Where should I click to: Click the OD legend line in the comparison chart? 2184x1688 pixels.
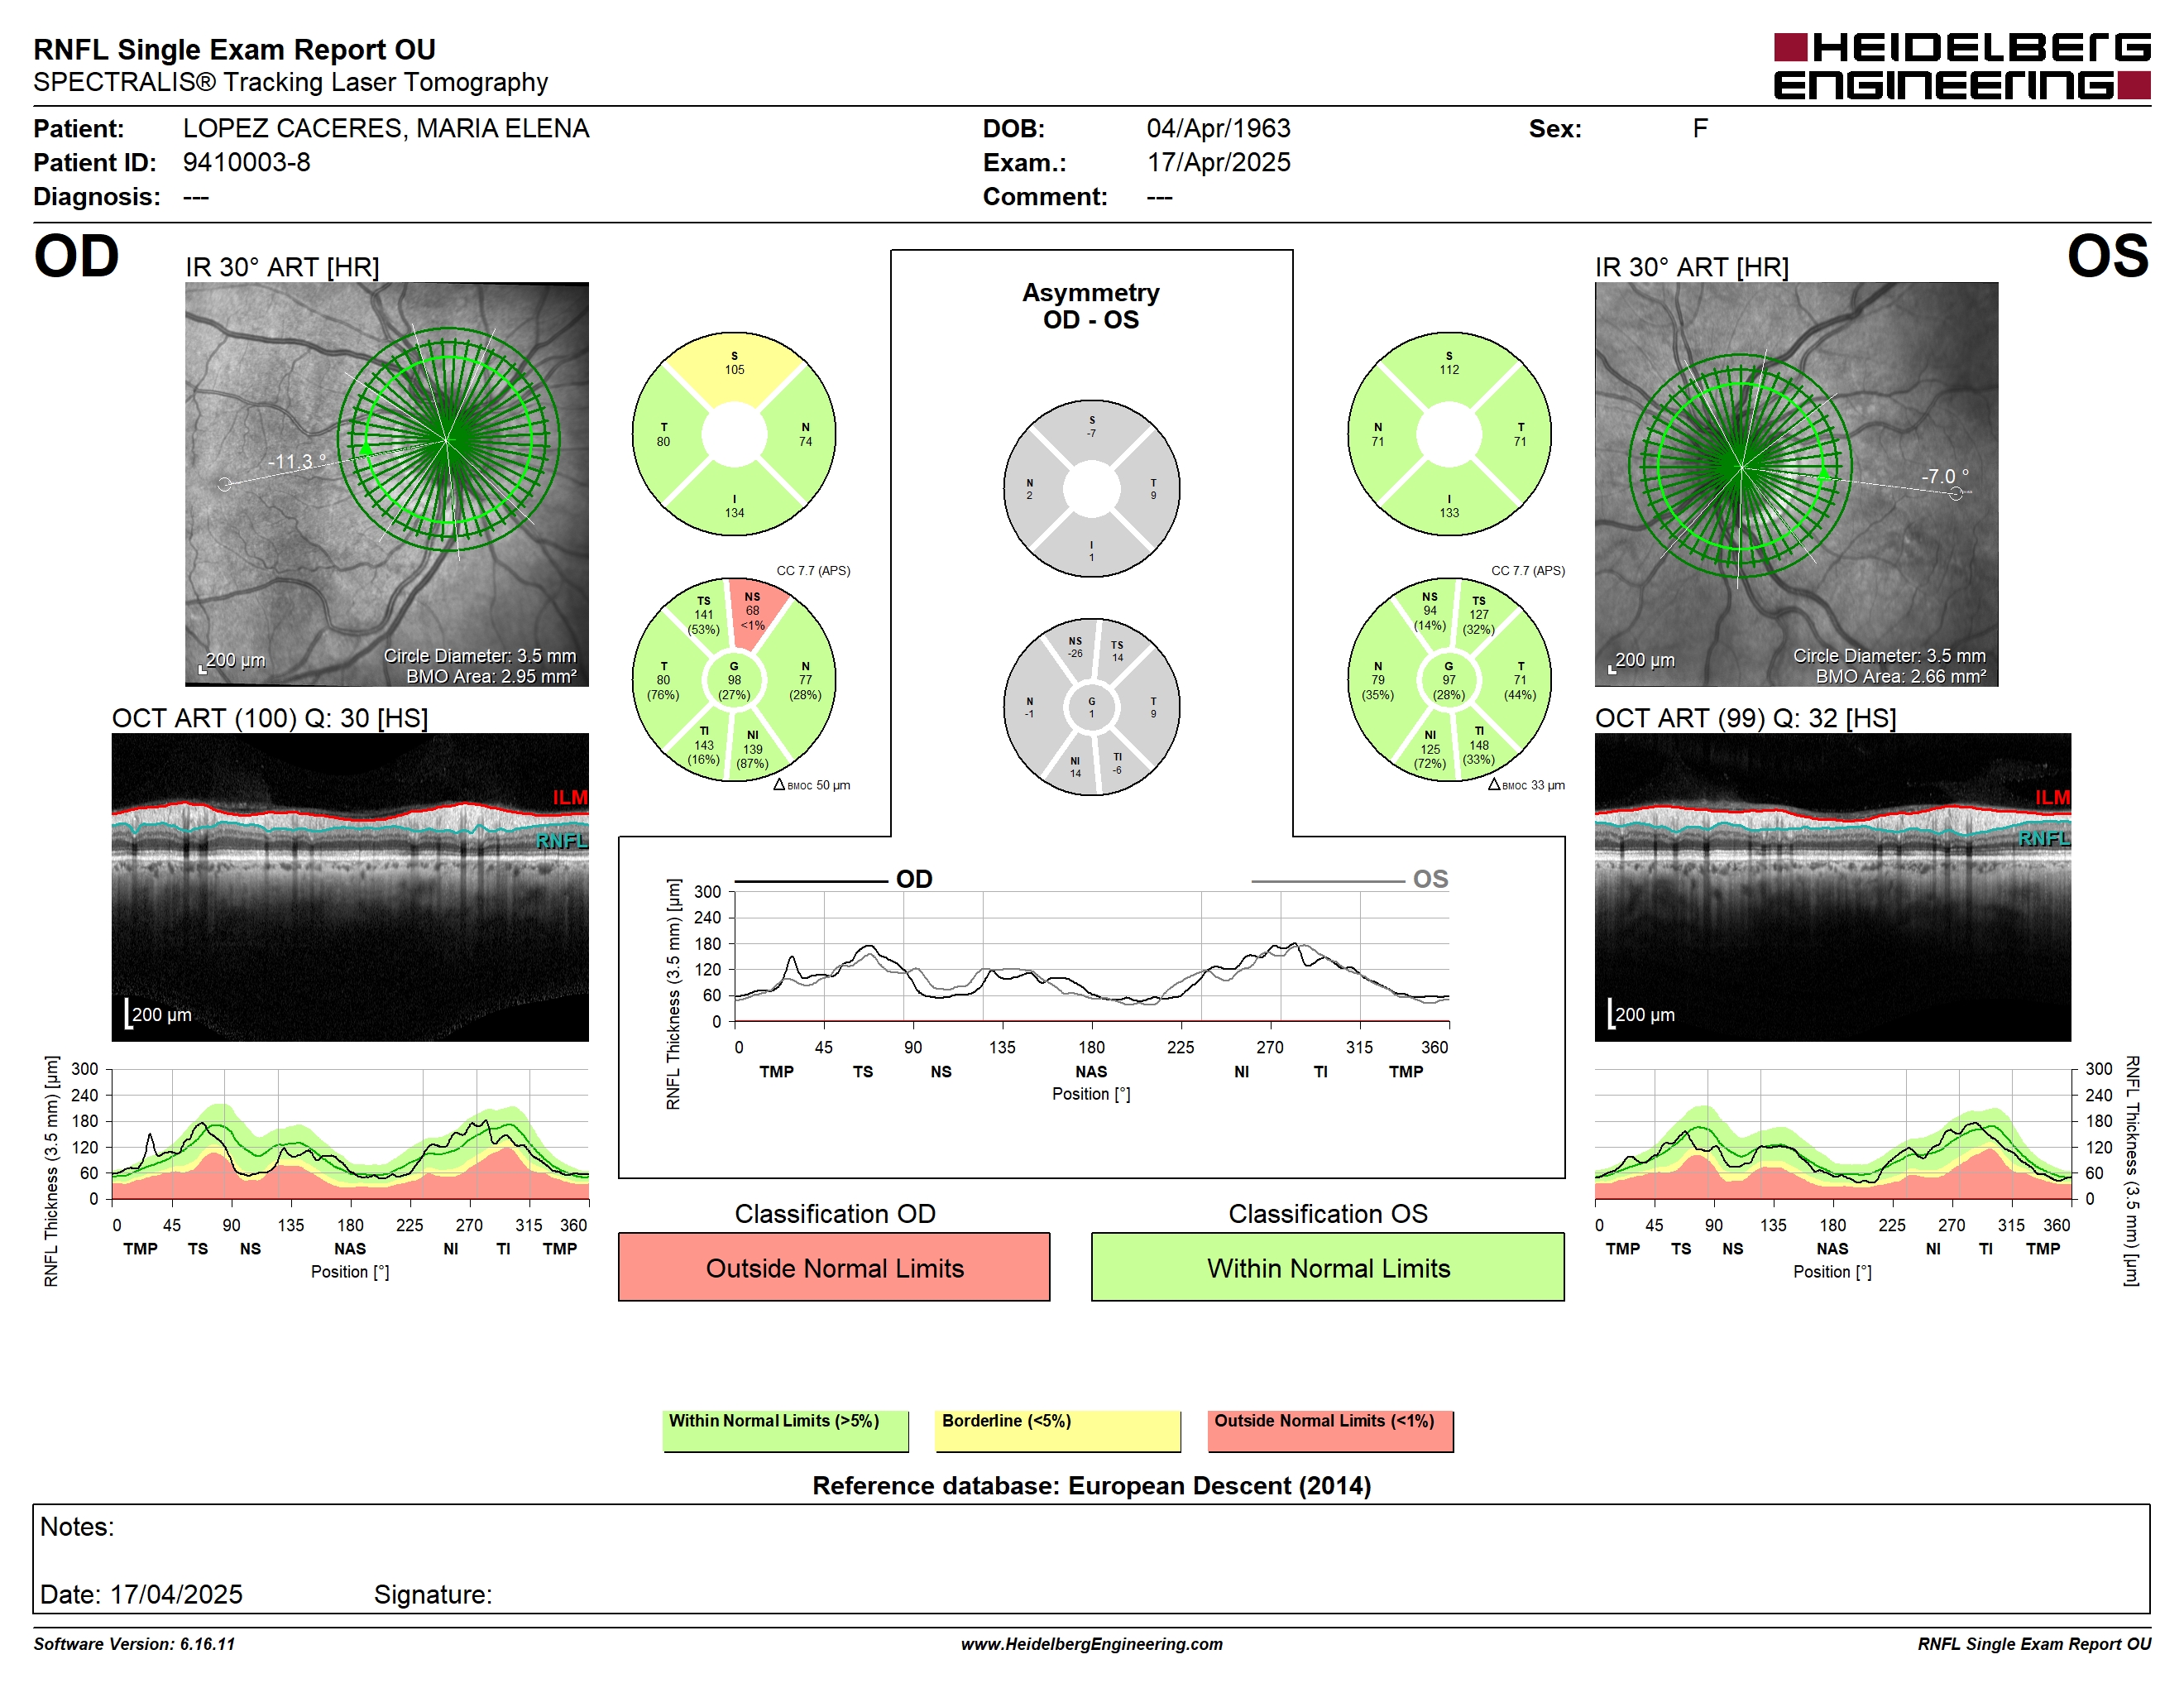(811, 881)
